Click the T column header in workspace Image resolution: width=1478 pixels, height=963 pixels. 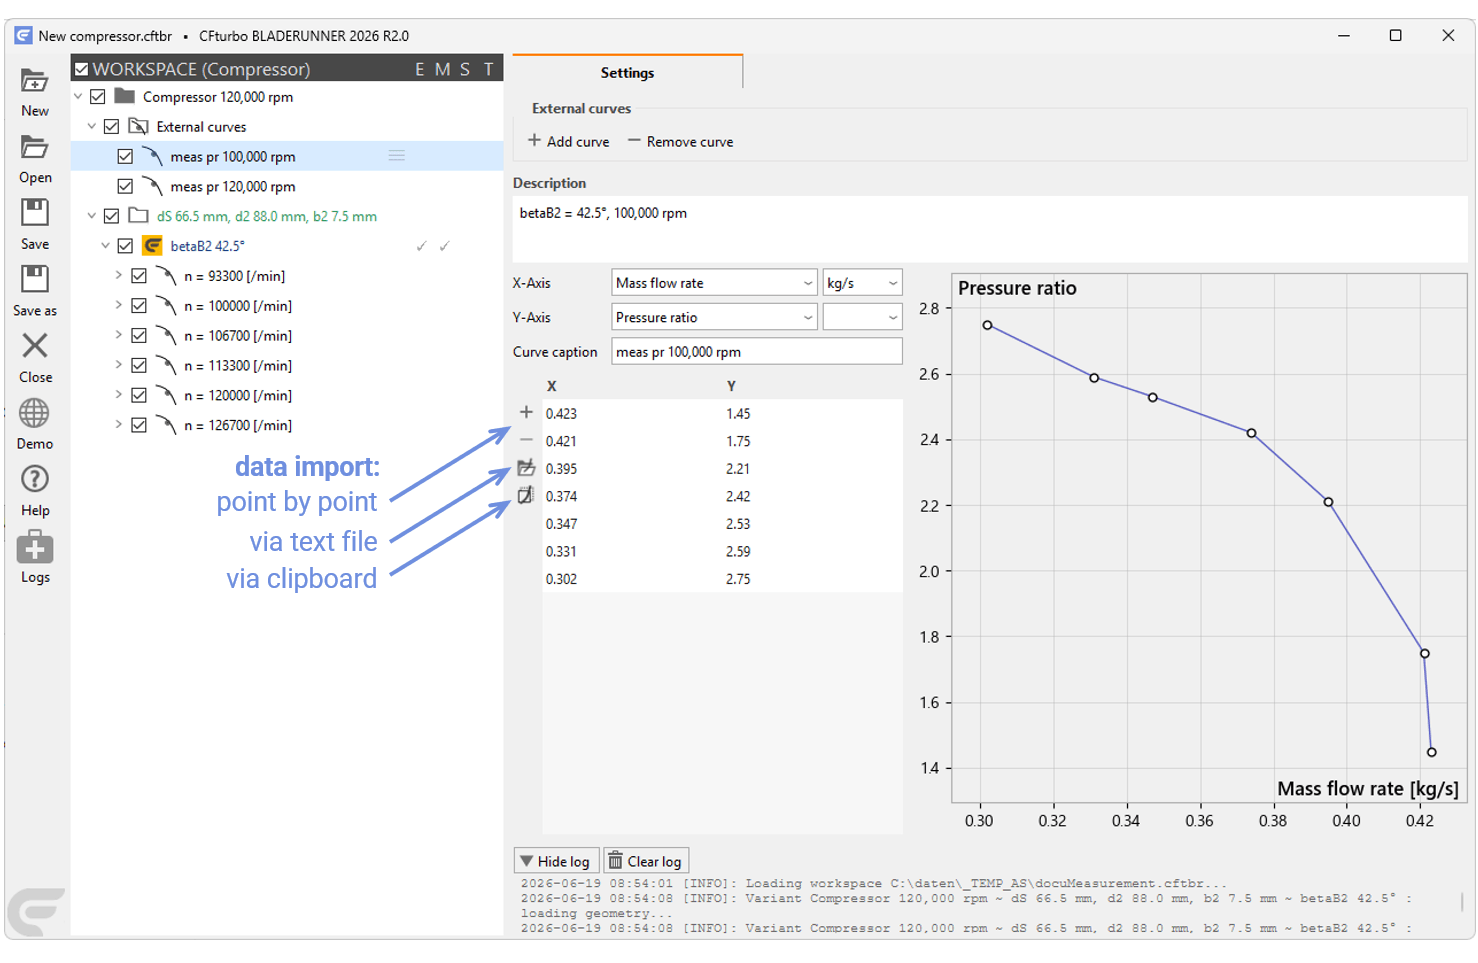pos(488,69)
